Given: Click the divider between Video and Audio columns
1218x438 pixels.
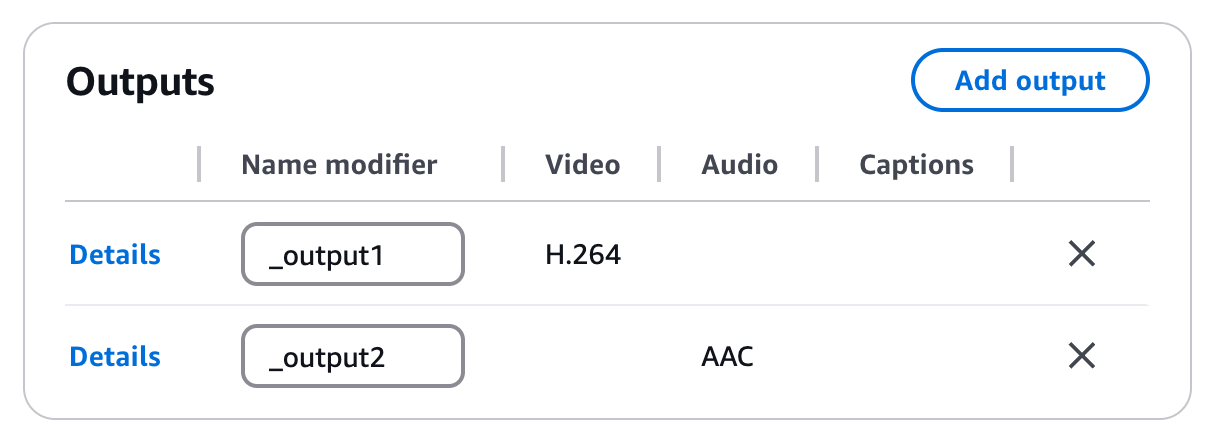Looking at the screenshot, I should [x=659, y=165].
